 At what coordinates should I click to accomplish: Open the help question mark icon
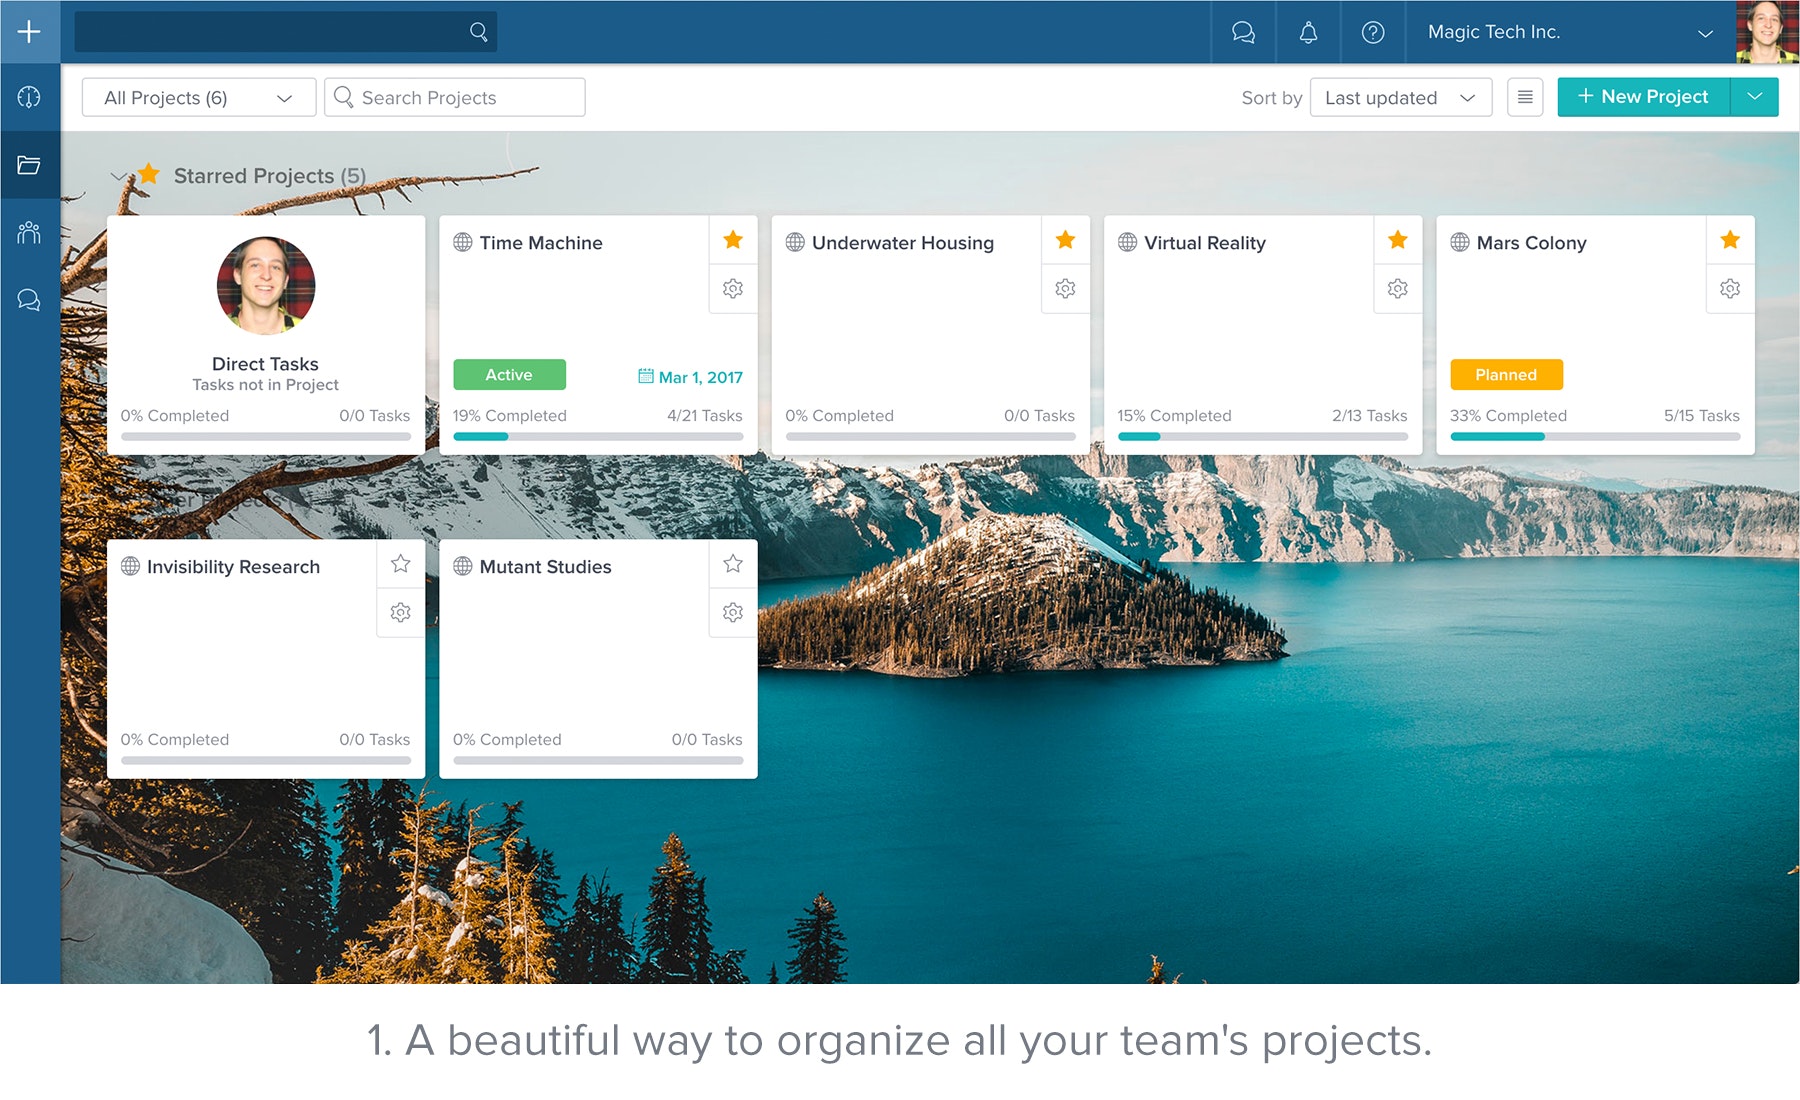coord(1373,32)
